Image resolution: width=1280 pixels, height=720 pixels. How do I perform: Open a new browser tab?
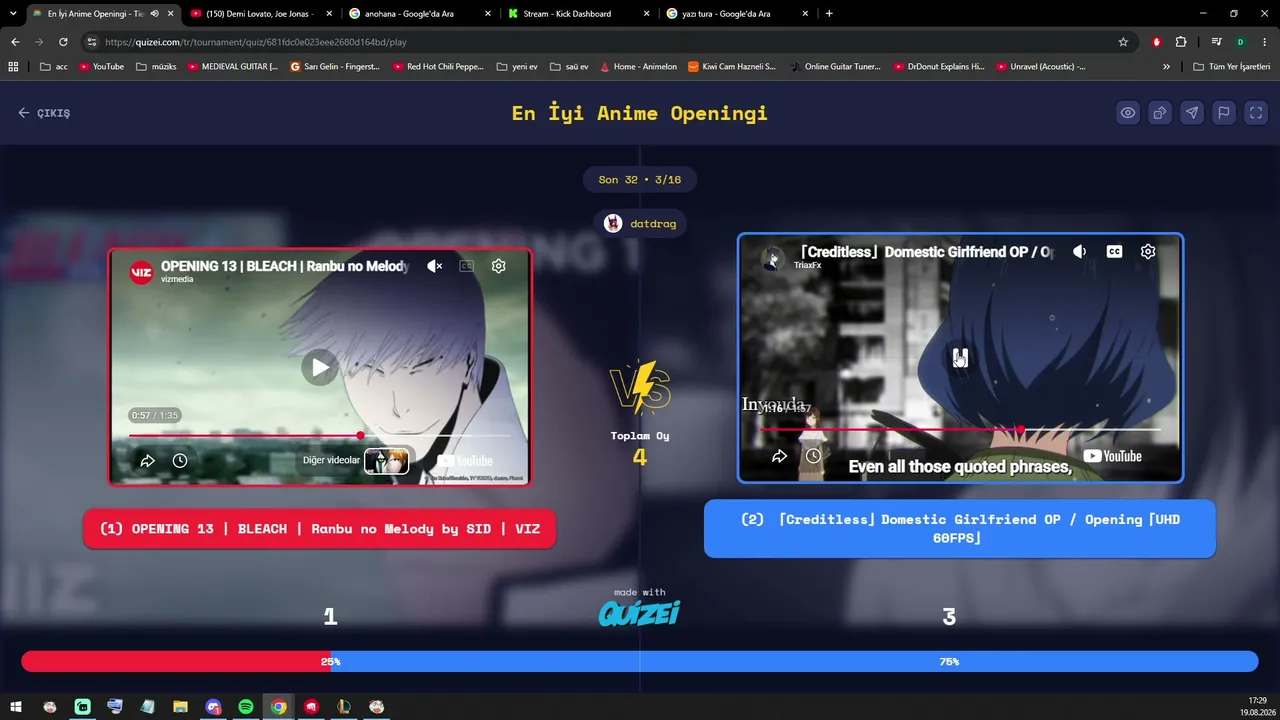(829, 14)
